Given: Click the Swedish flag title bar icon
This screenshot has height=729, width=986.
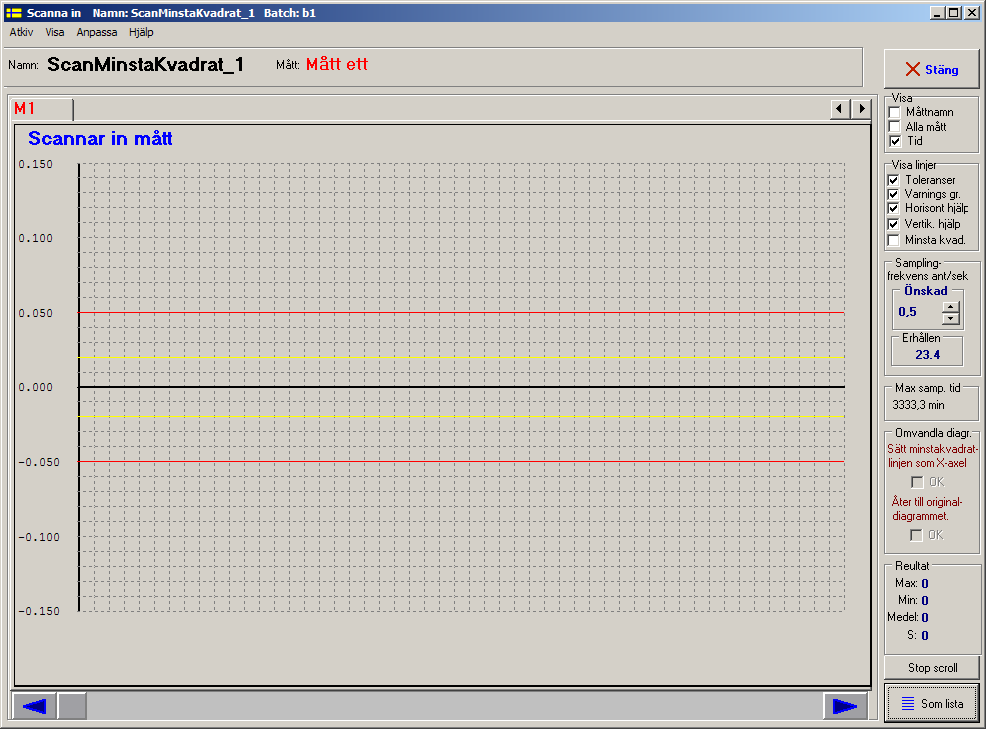Looking at the screenshot, I should (13, 13).
